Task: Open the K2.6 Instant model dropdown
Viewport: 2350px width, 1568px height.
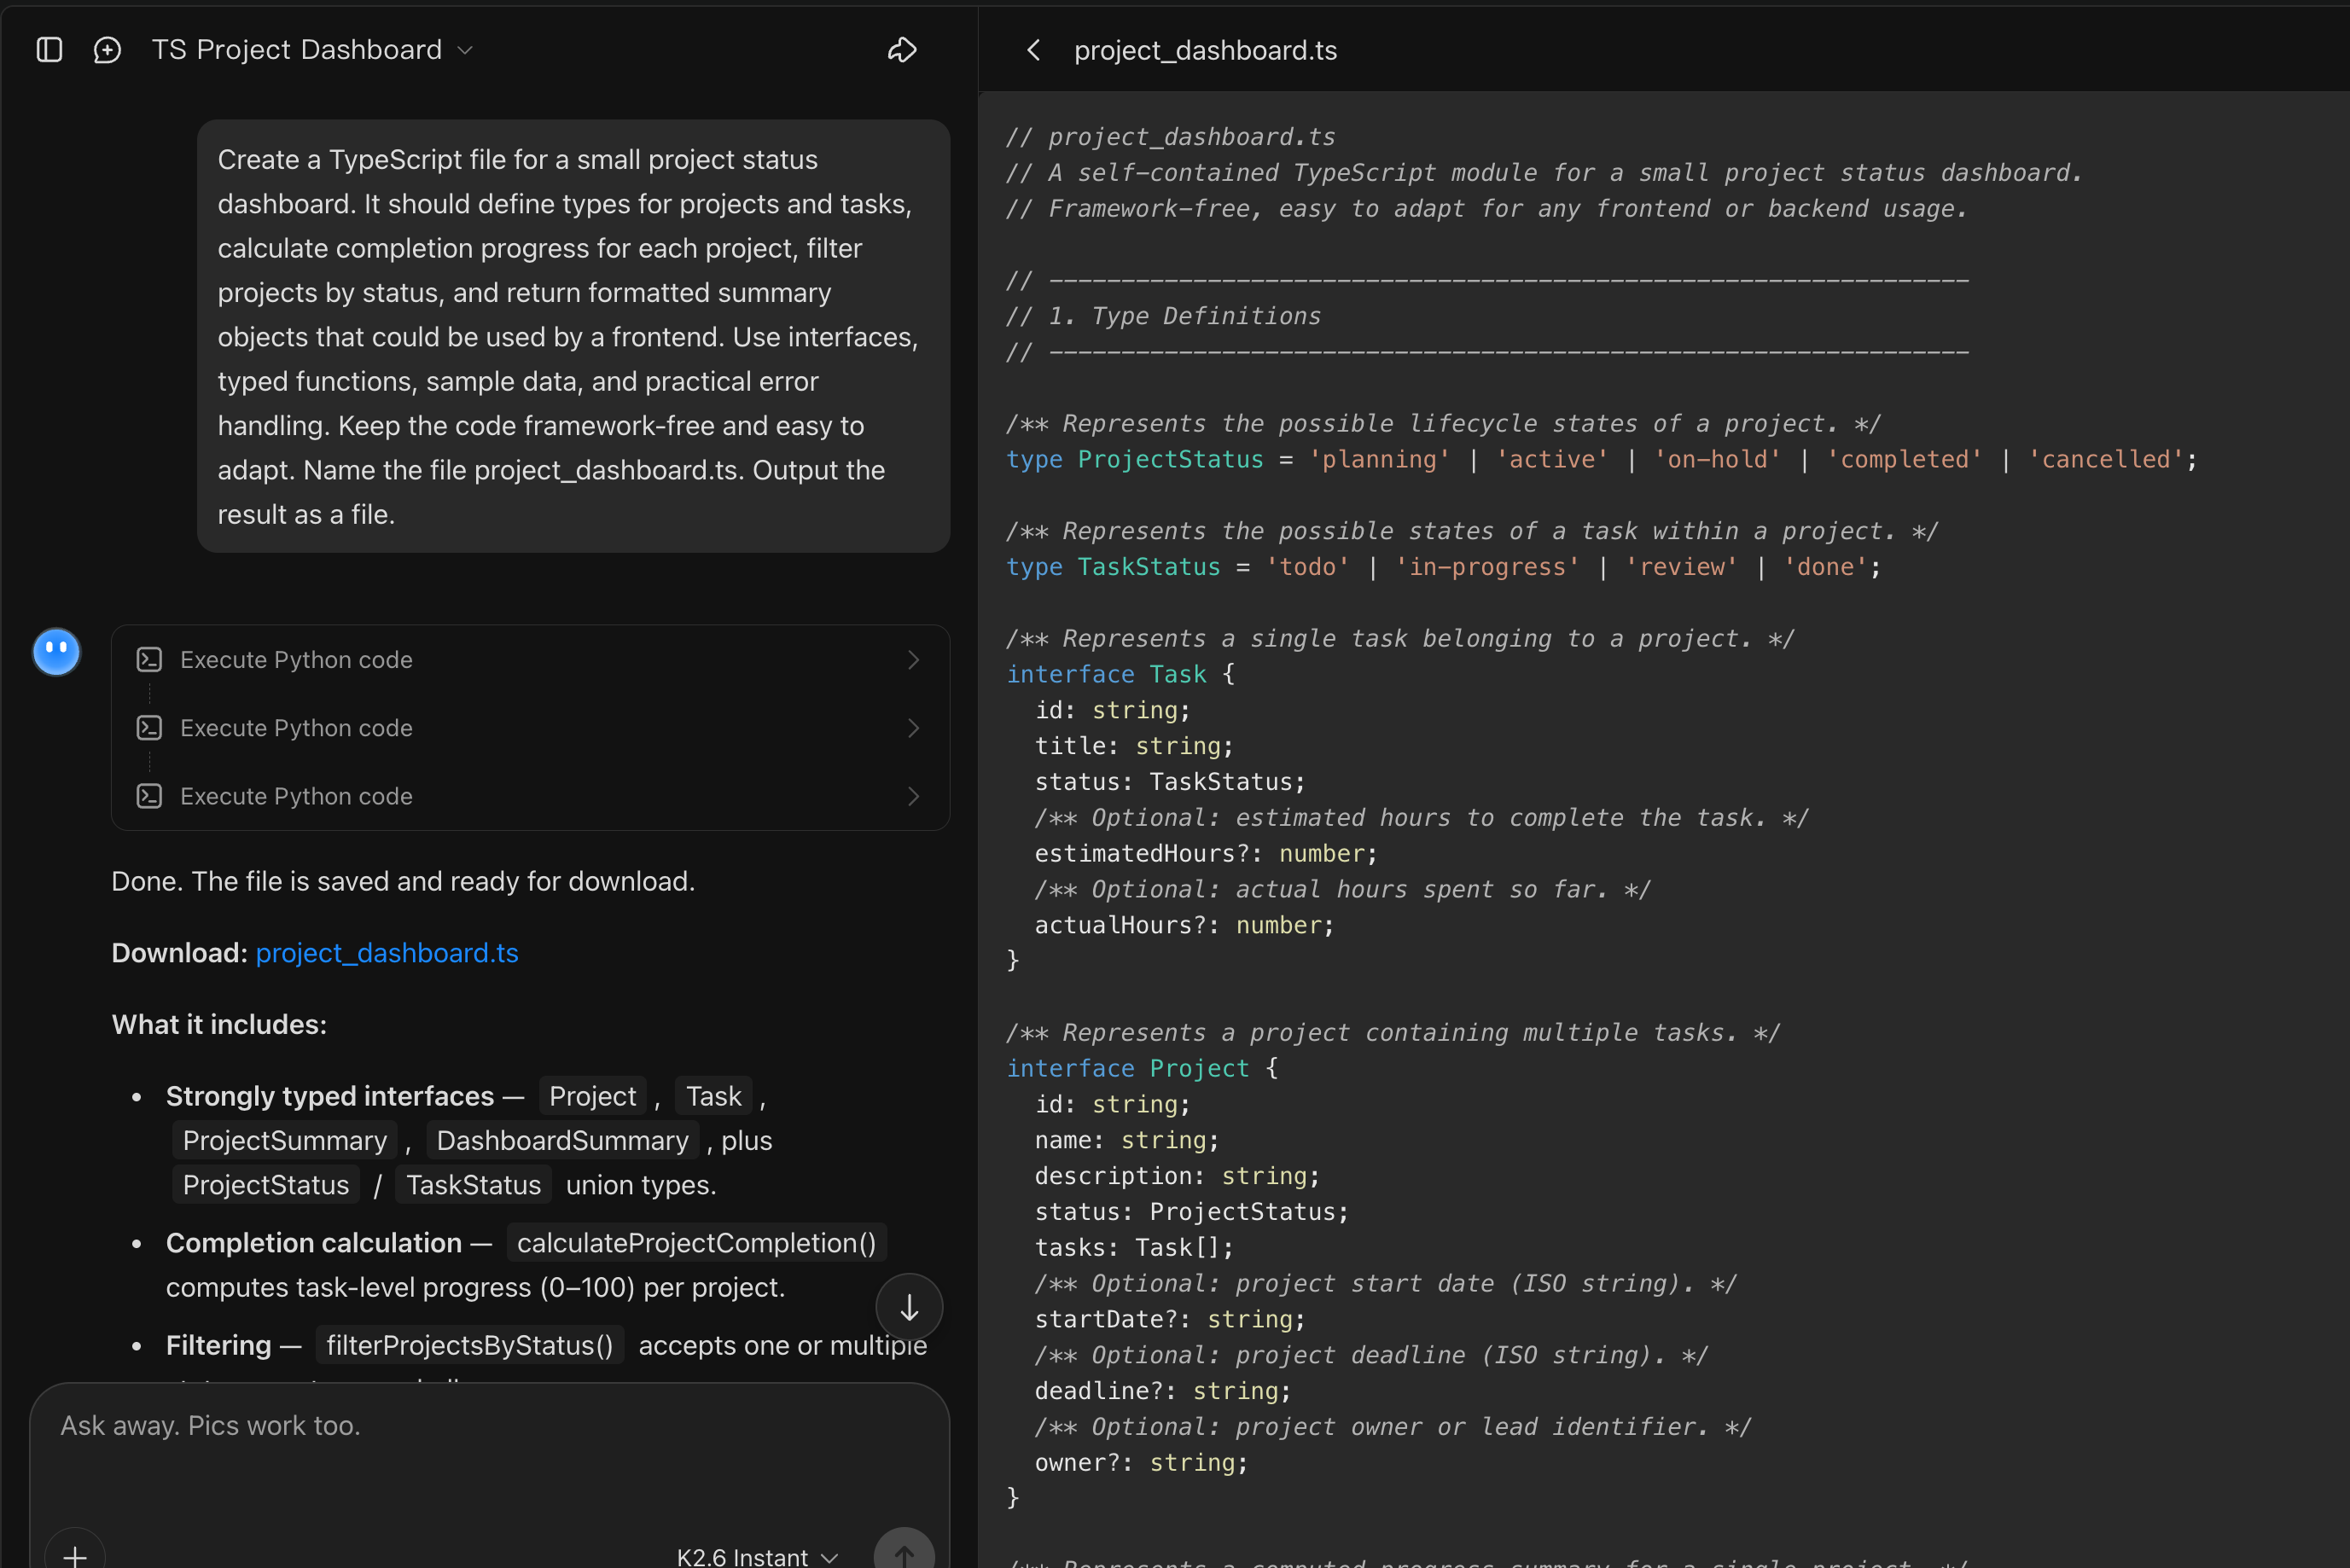Action: point(757,1556)
